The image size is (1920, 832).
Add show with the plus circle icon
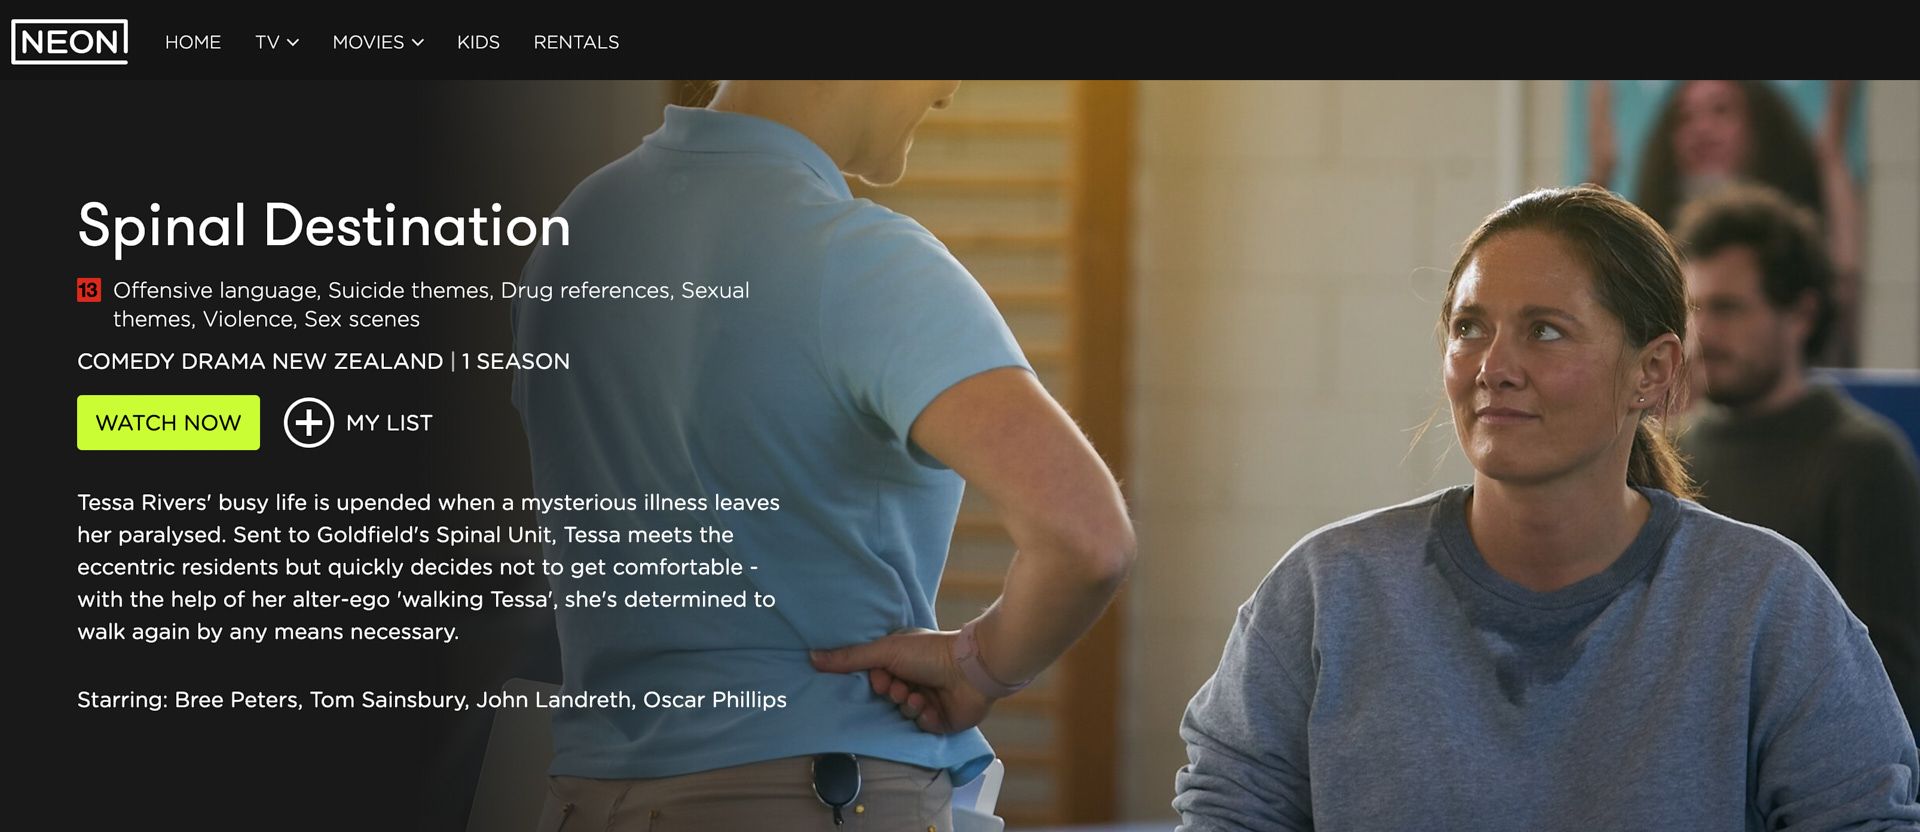308,423
